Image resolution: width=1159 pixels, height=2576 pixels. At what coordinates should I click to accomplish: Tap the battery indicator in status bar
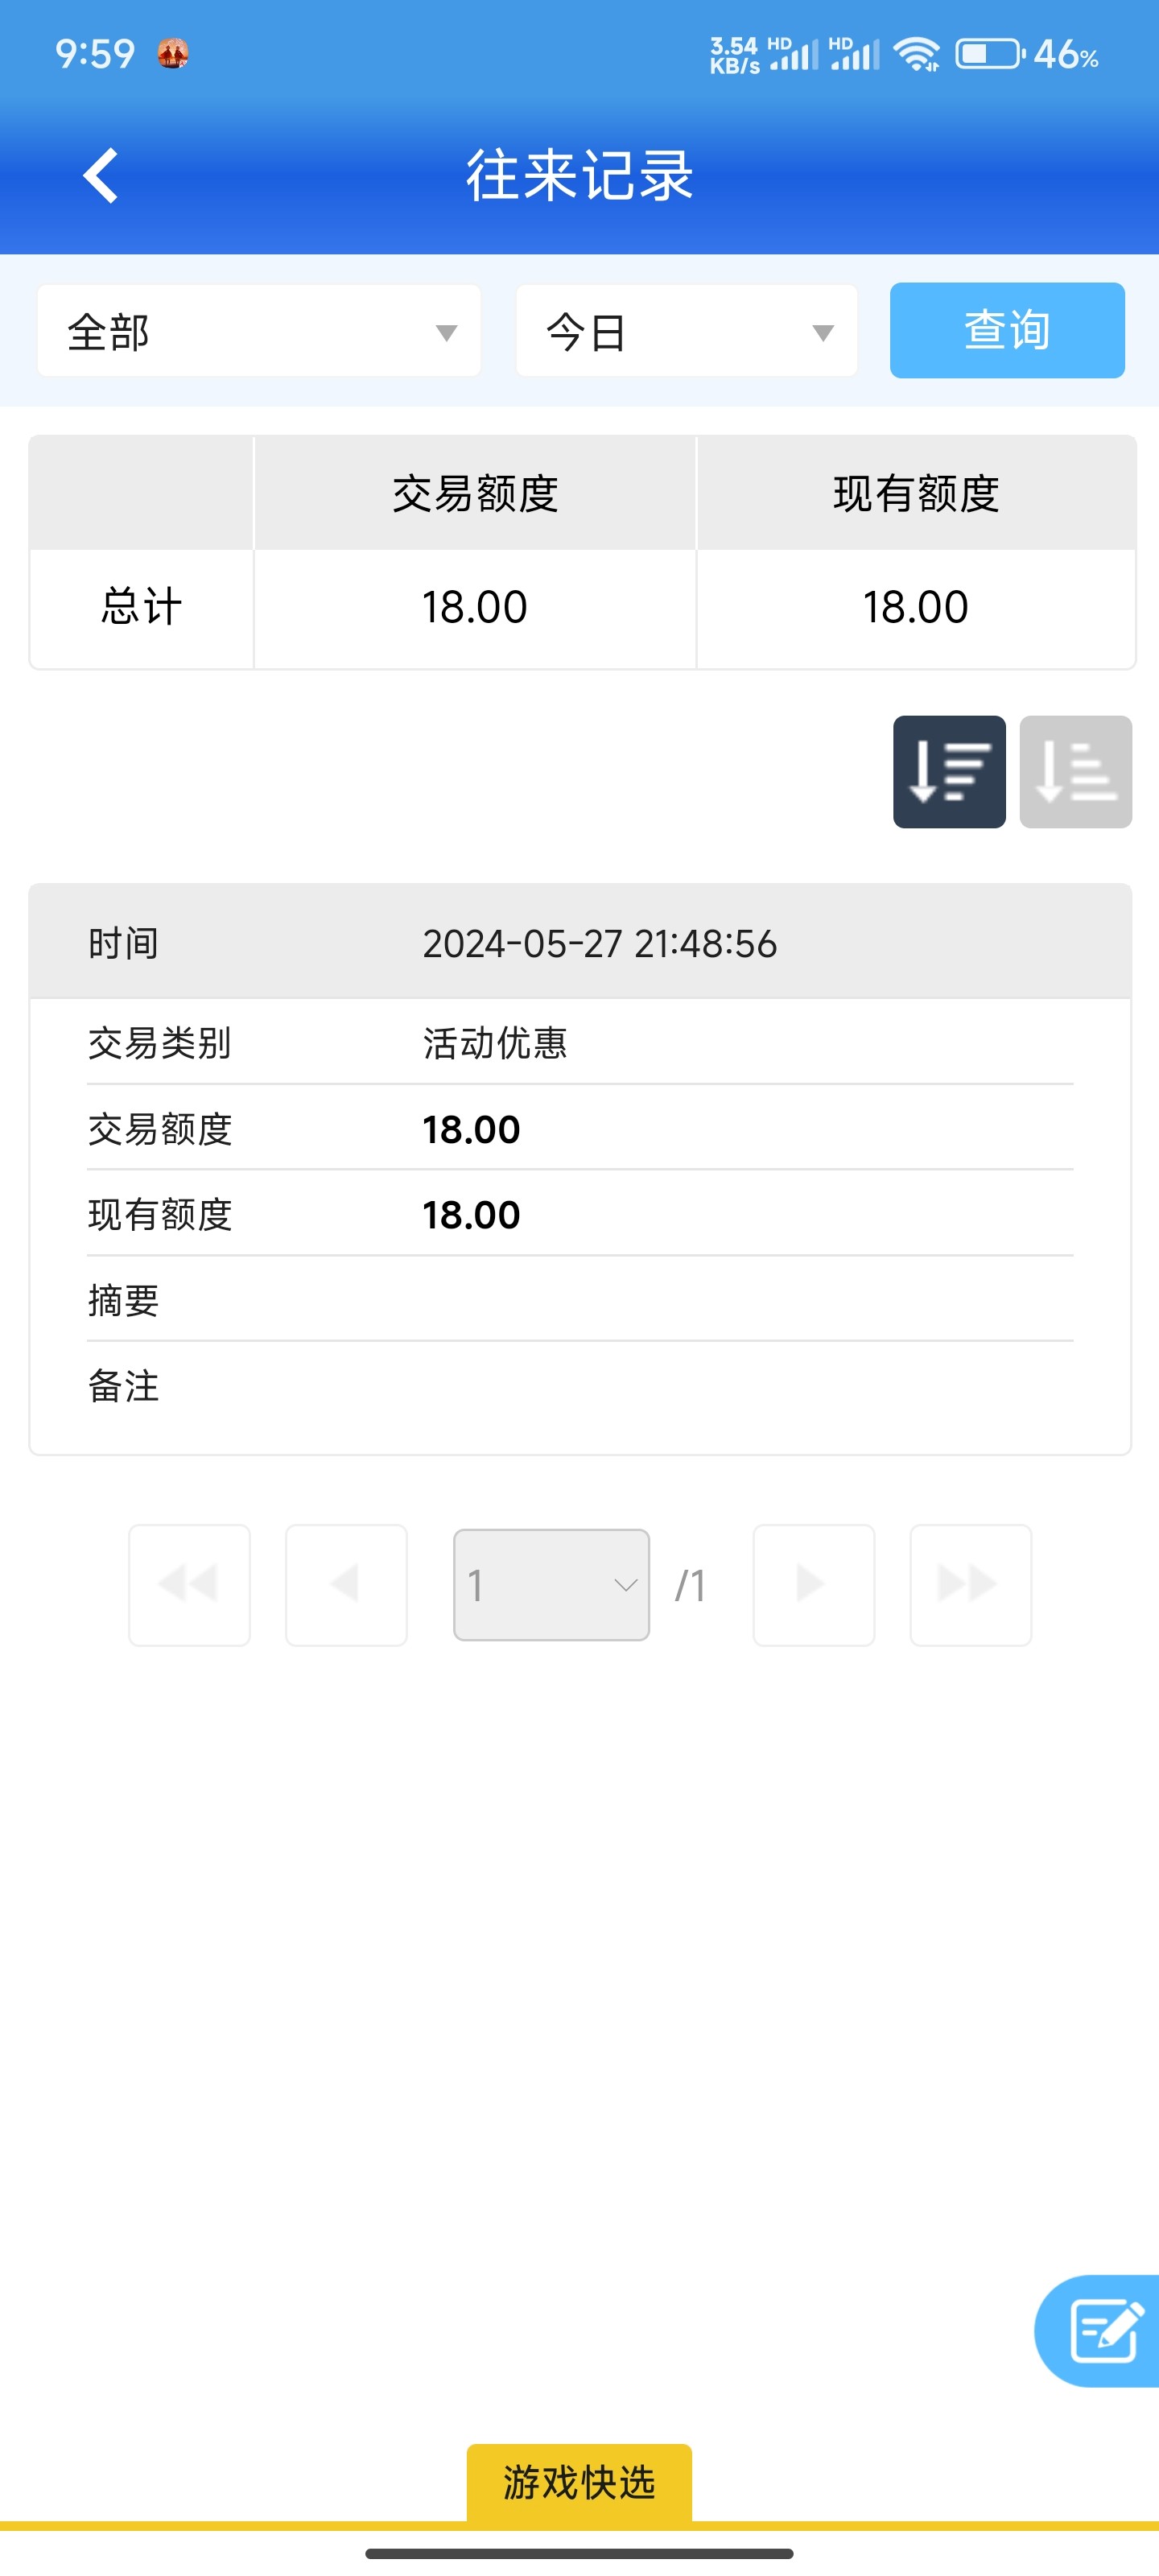(x=989, y=54)
